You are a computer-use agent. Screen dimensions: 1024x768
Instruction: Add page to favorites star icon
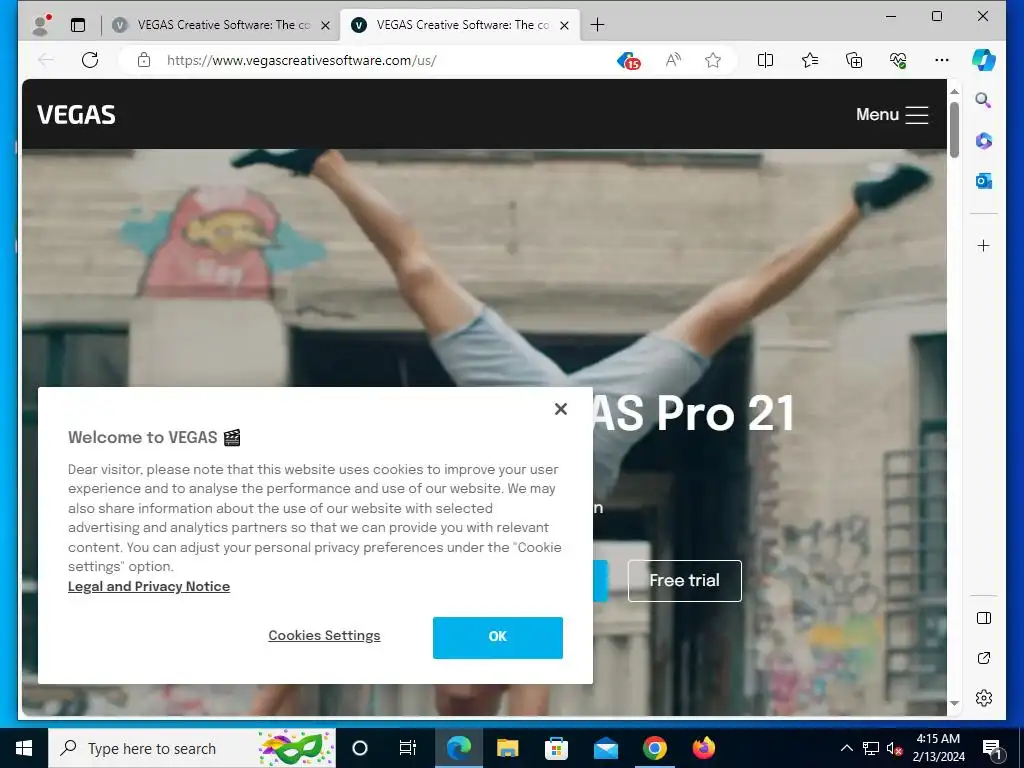[712, 60]
